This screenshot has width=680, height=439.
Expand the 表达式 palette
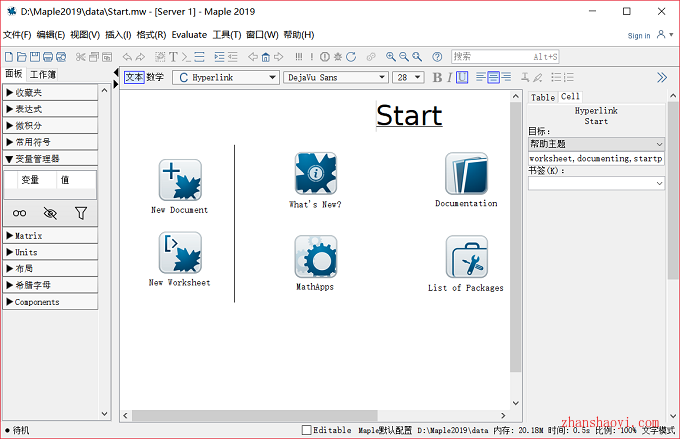coord(50,109)
